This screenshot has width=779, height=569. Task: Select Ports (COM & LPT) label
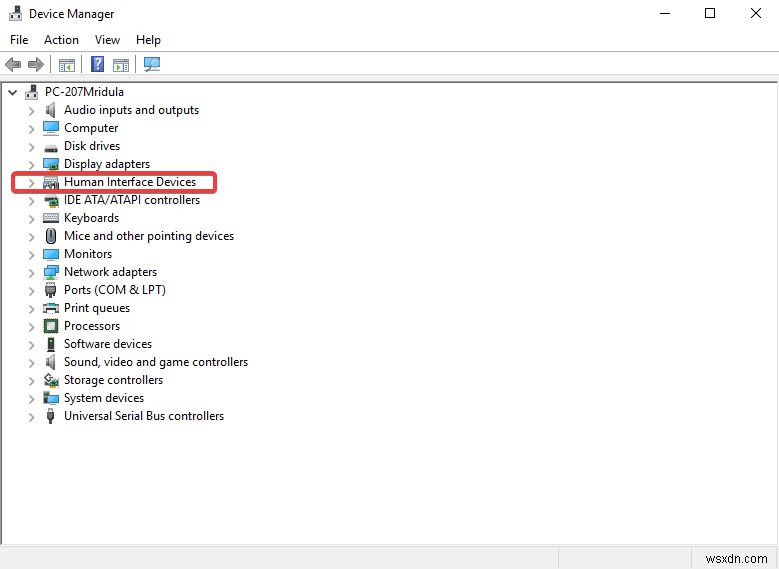click(115, 290)
